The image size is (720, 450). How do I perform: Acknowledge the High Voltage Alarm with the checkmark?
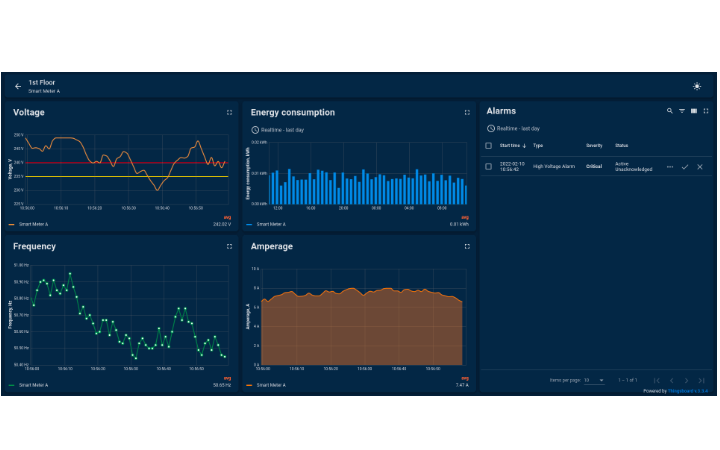tap(685, 167)
